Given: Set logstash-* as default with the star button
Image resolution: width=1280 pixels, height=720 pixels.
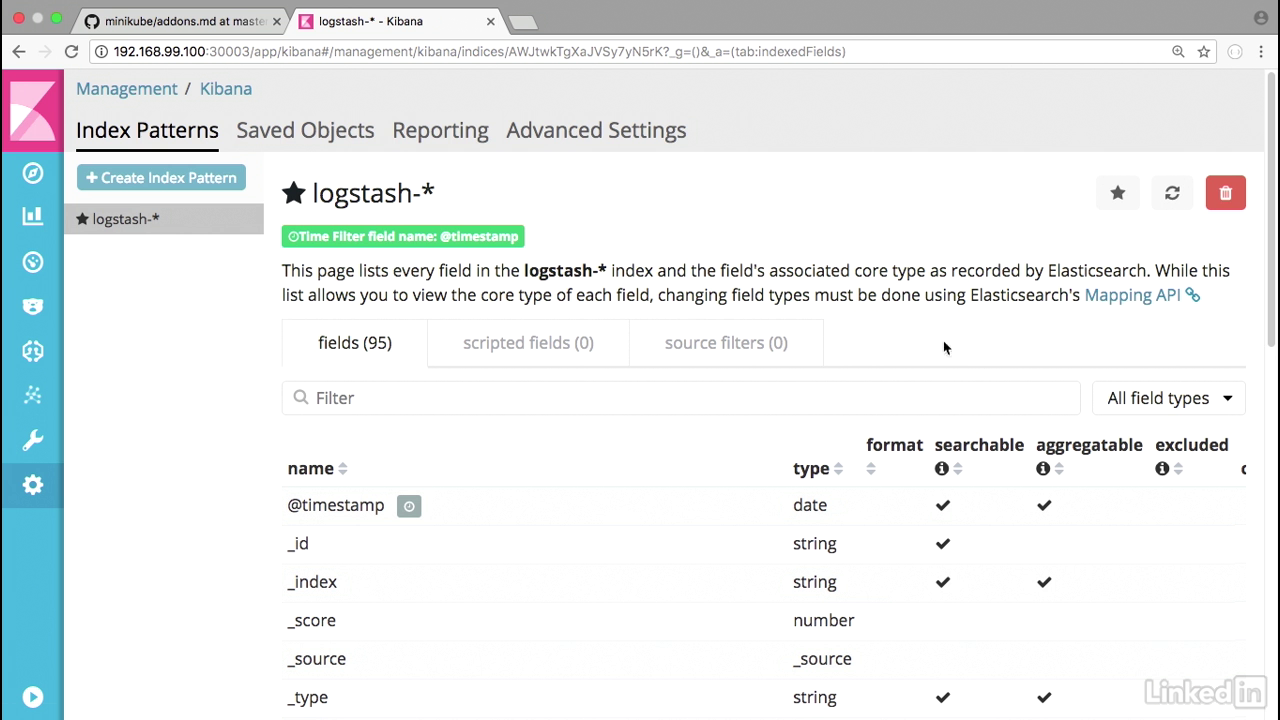Looking at the screenshot, I should (x=1118, y=193).
